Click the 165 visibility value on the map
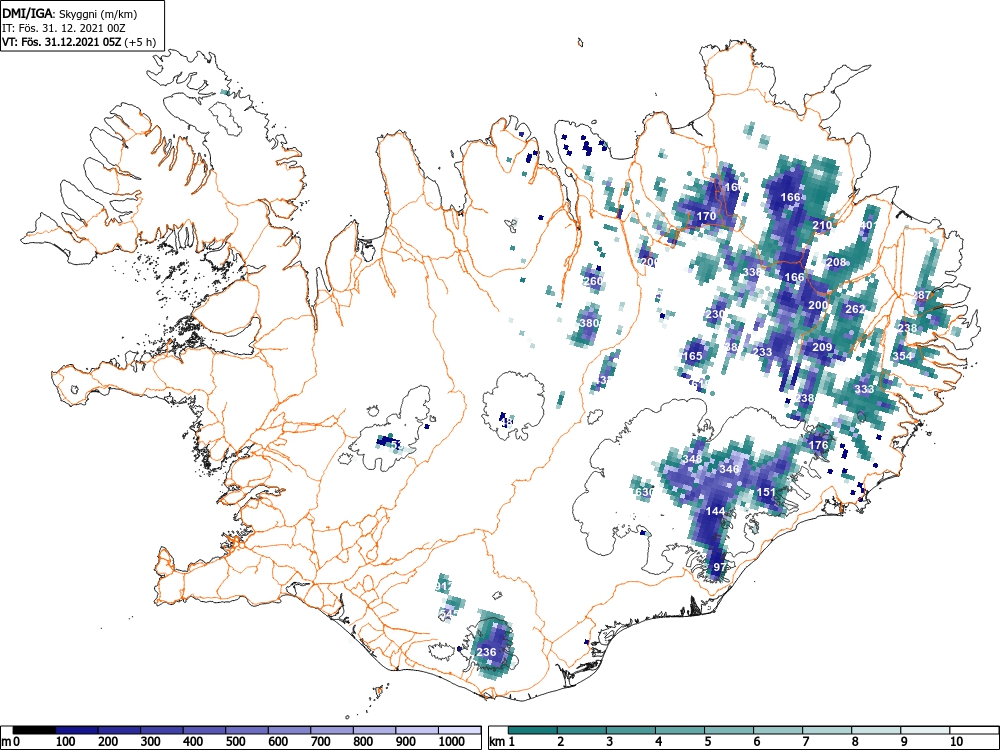Viewport: 1000px width, 750px height. [x=693, y=357]
